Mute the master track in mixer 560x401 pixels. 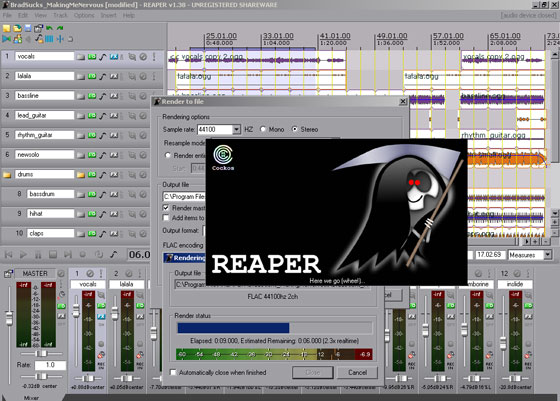click(61, 274)
